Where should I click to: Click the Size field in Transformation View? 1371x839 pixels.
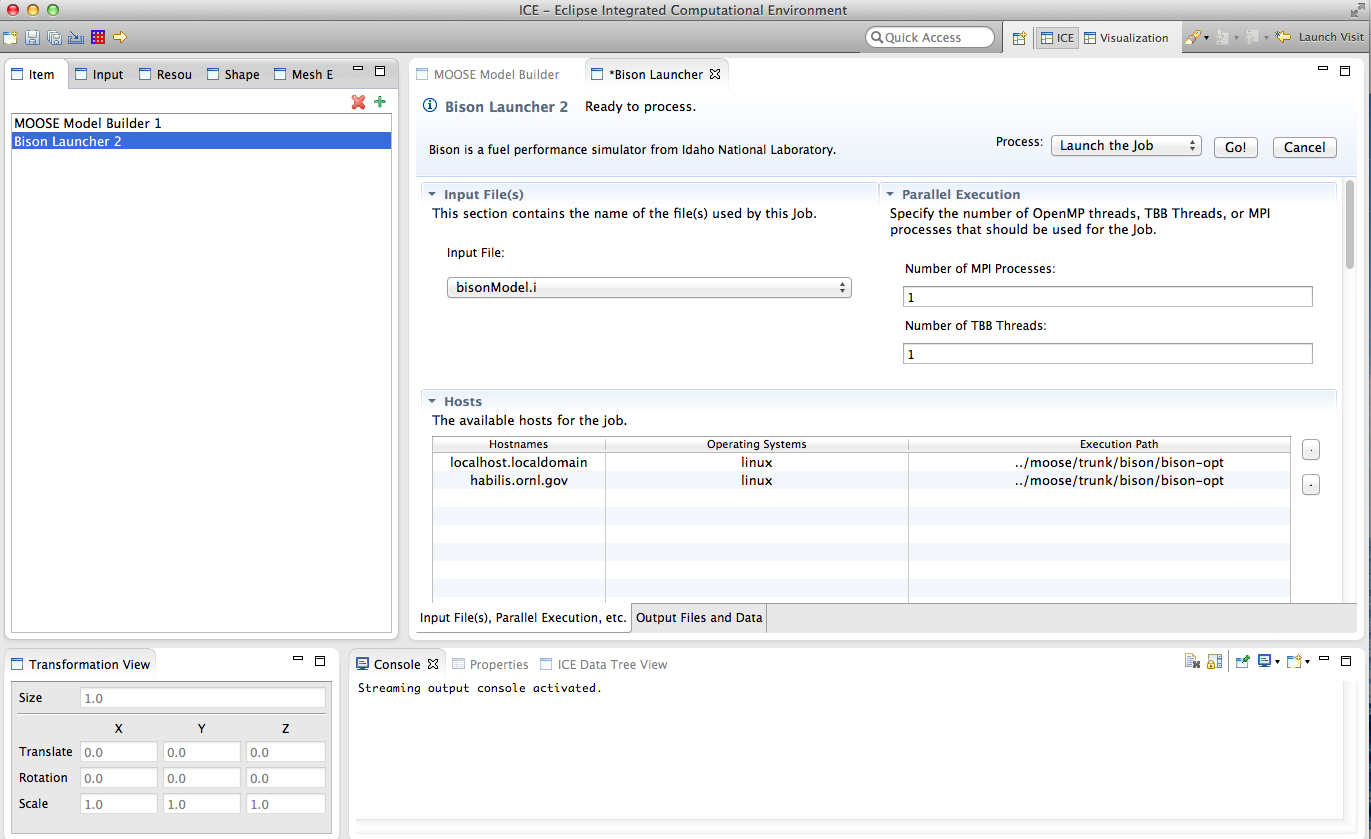(202, 698)
